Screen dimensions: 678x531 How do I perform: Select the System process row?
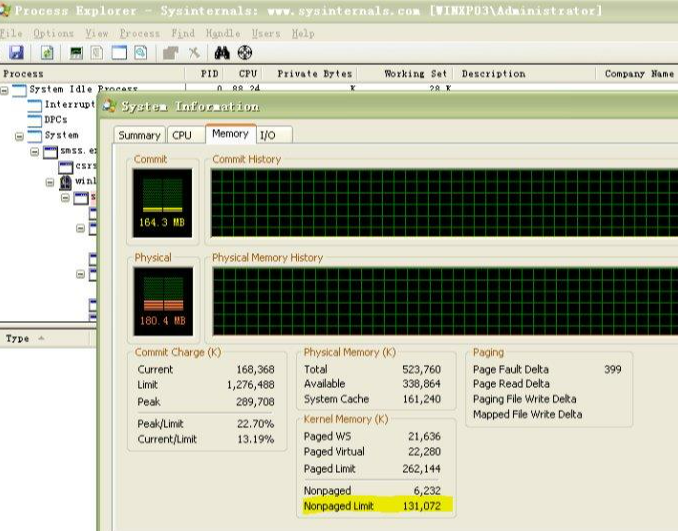click(x=61, y=135)
